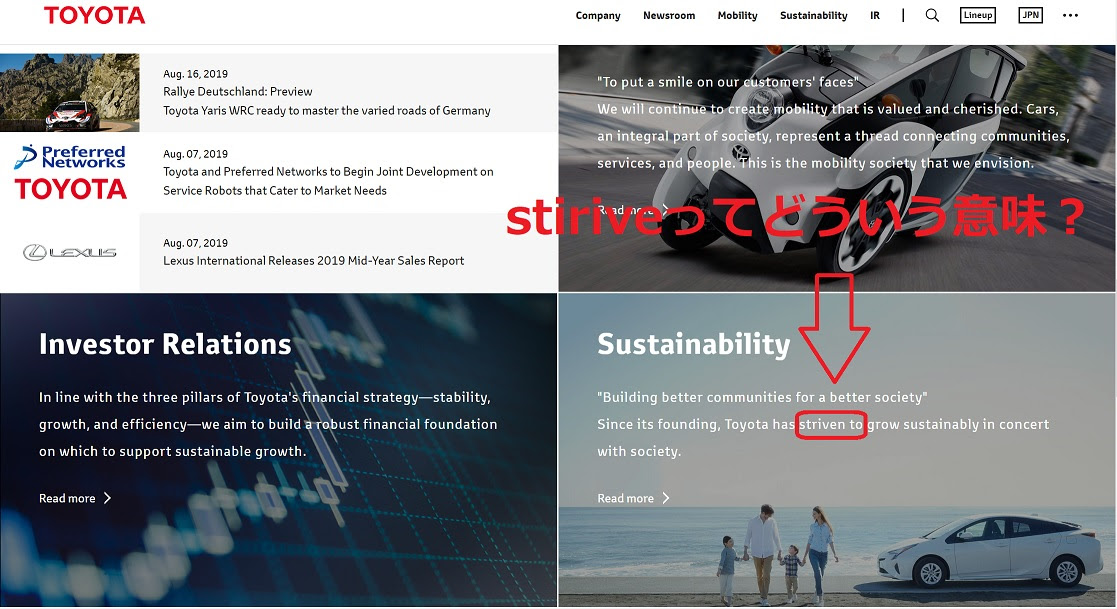Click the Lineup boxed button
Image resolution: width=1117 pixels, height=609 pixels.
(x=977, y=15)
